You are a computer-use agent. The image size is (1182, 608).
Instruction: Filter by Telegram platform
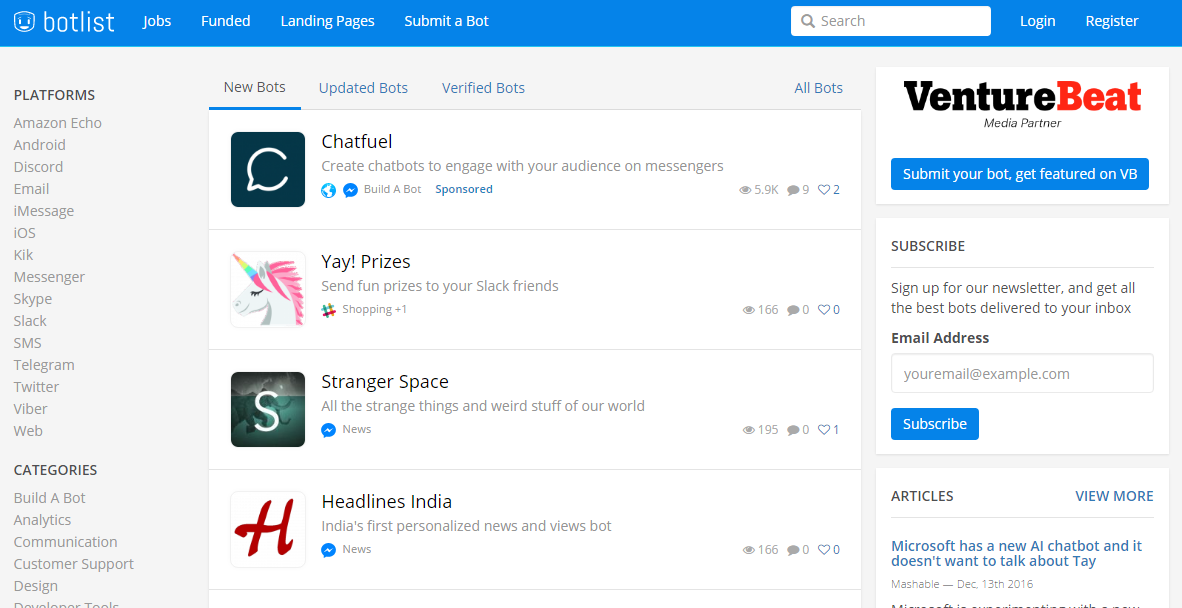click(x=44, y=365)
